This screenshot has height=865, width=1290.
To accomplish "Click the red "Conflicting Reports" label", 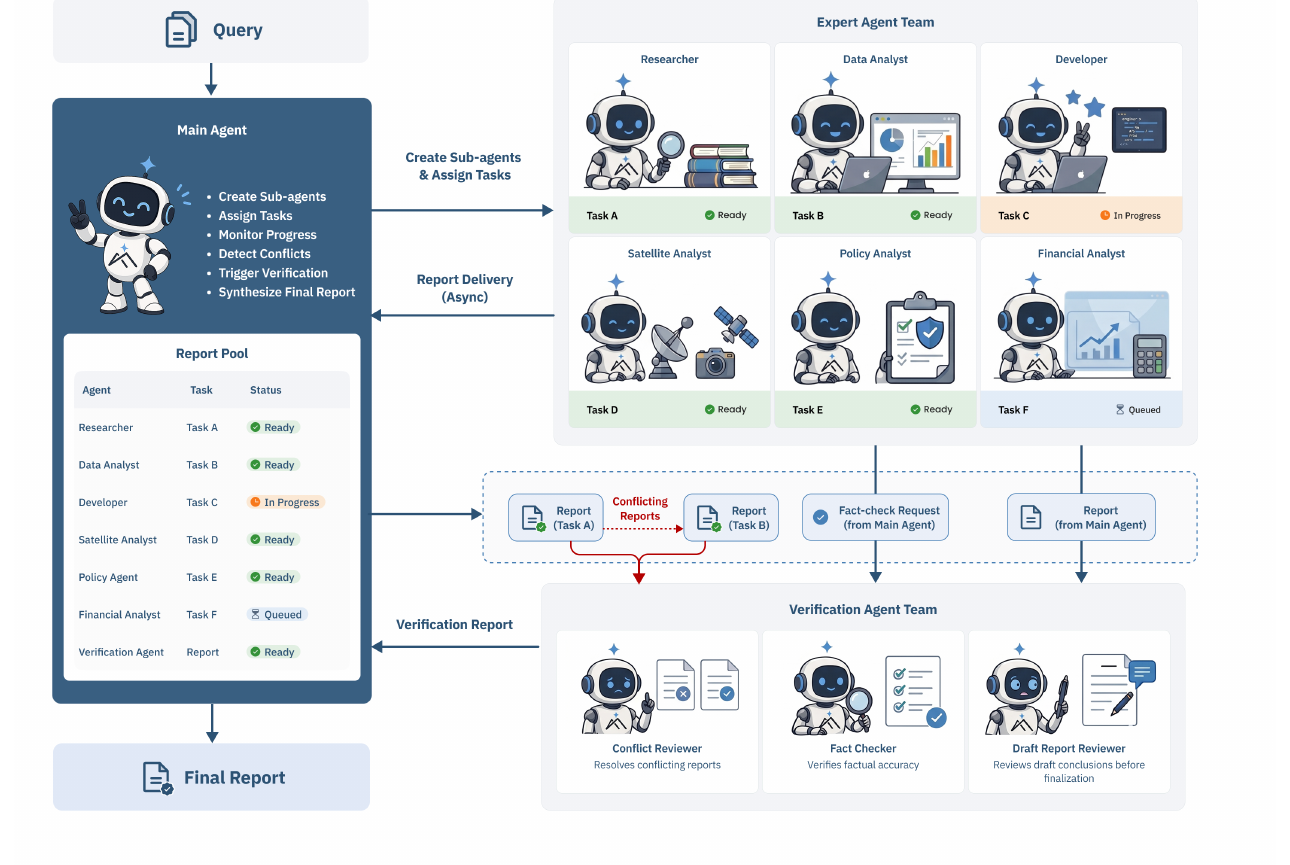I will 640,509.
